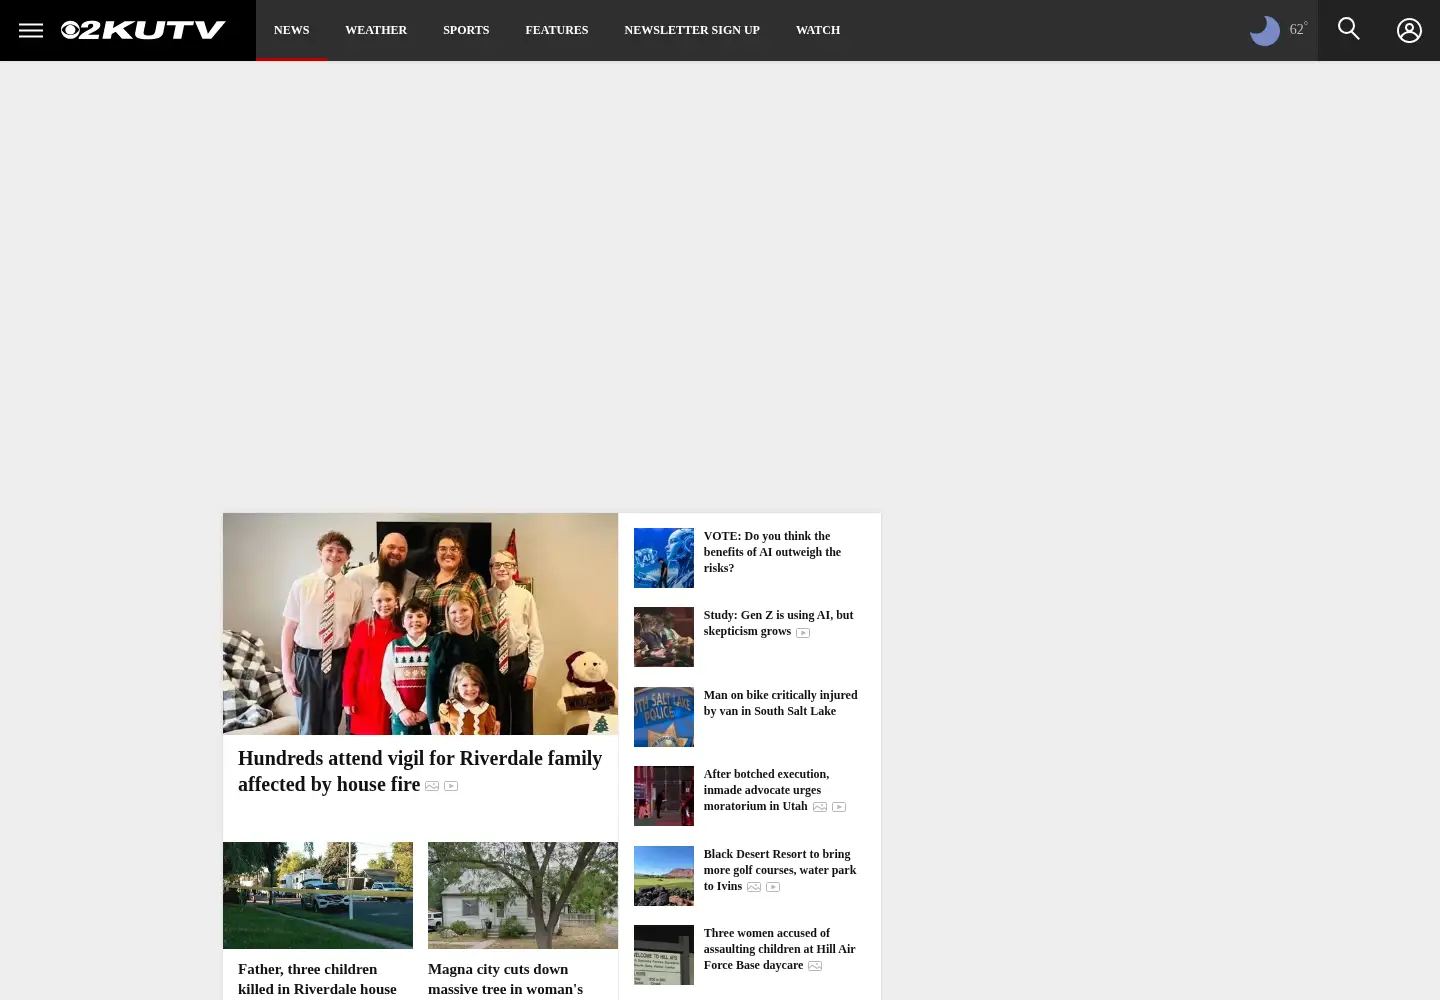1440x1000 pixels.
Task: Read Man on bike critically injured story
Action: click(780, 703)
